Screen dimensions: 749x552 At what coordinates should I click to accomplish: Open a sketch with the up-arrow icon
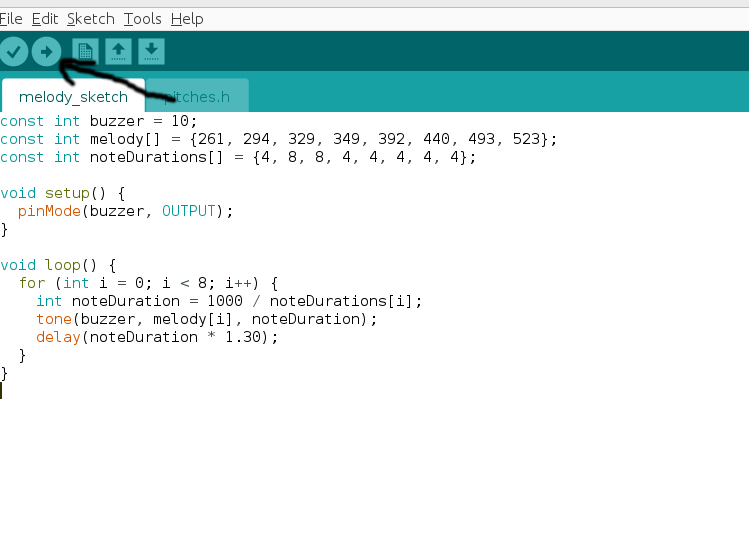click(118, 51)
